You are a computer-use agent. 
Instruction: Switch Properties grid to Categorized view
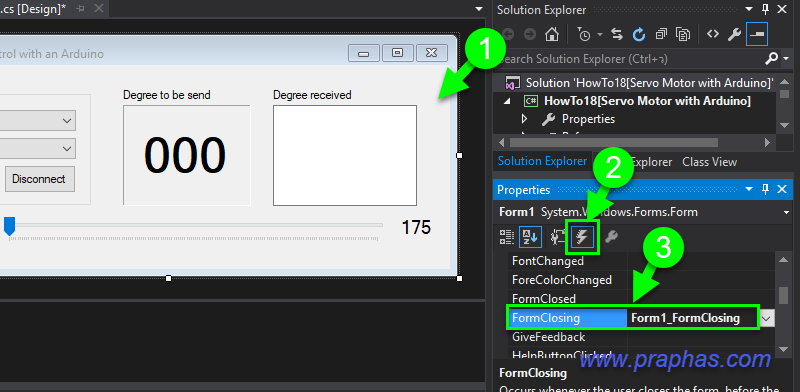[x=507, y=237]
